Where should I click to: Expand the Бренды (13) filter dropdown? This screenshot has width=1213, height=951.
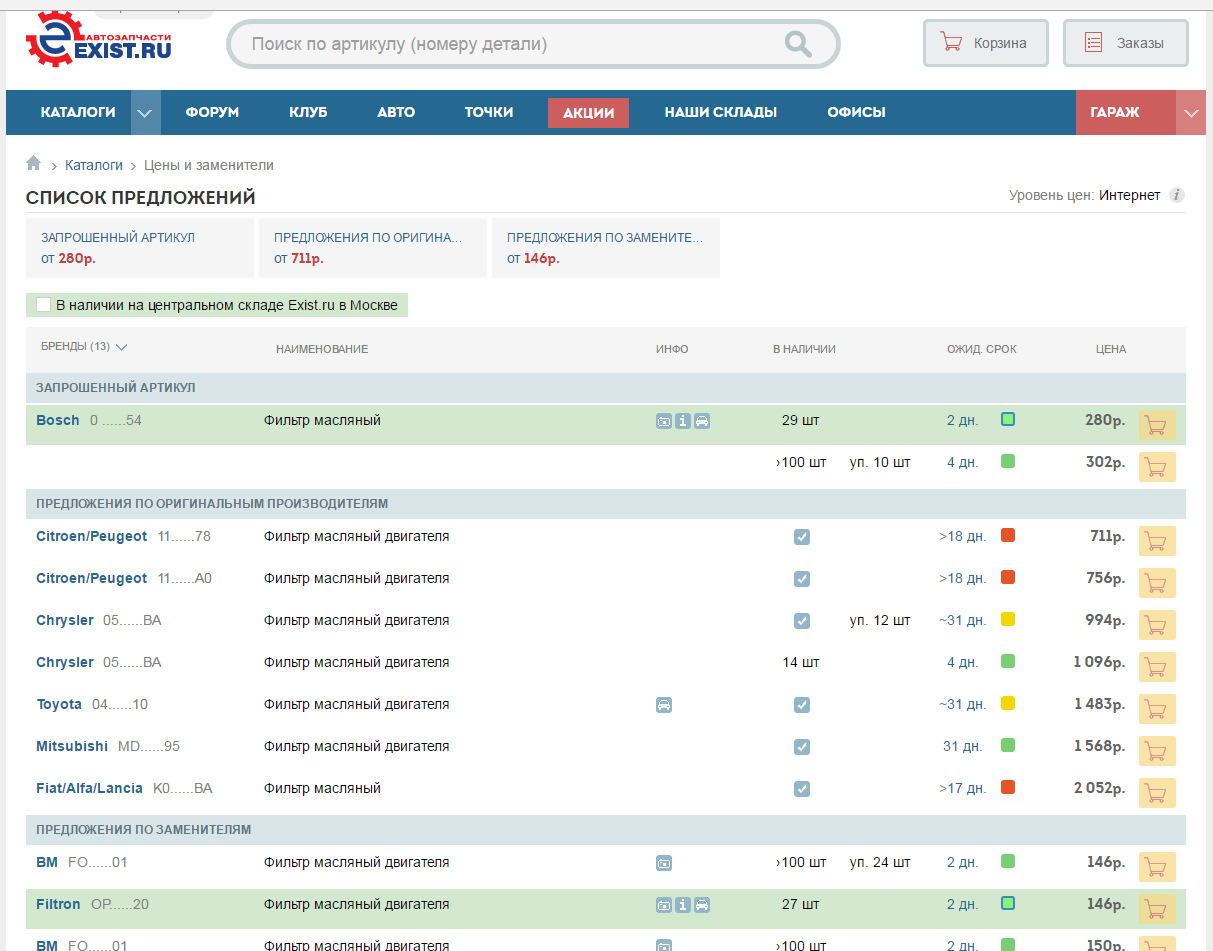coord(85,348)
